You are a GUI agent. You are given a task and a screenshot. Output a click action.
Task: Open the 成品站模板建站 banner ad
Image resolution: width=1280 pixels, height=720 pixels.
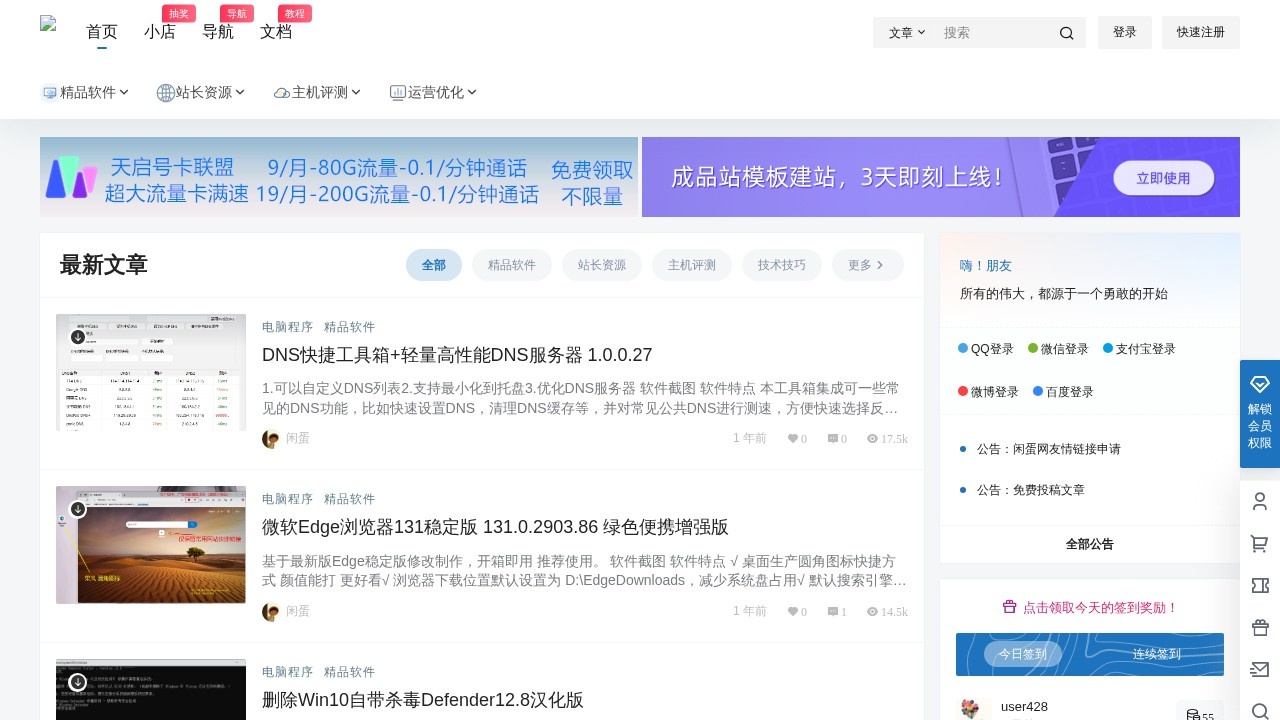tap(941, 177)
